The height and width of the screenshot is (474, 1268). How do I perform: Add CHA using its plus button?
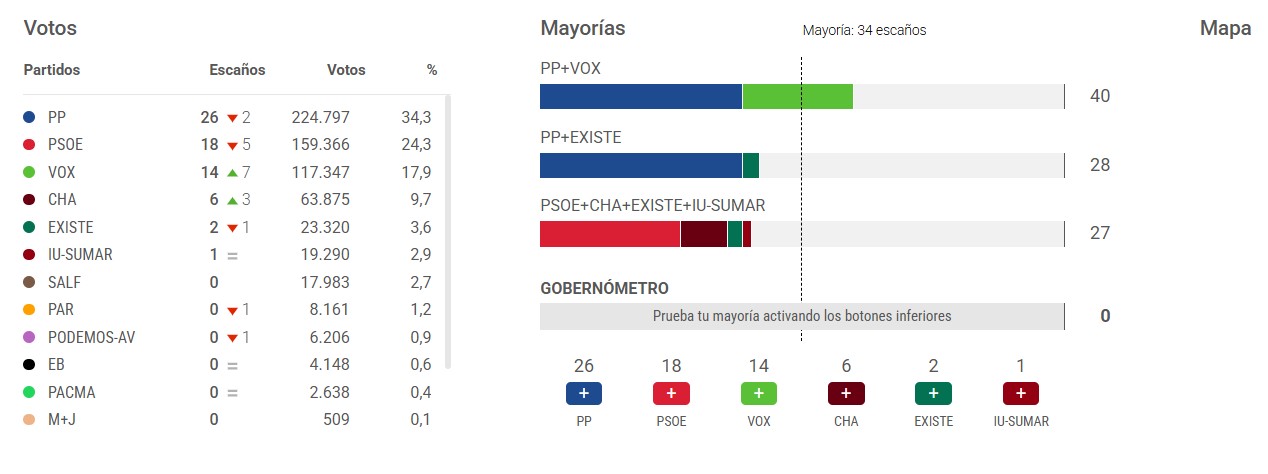845,393
